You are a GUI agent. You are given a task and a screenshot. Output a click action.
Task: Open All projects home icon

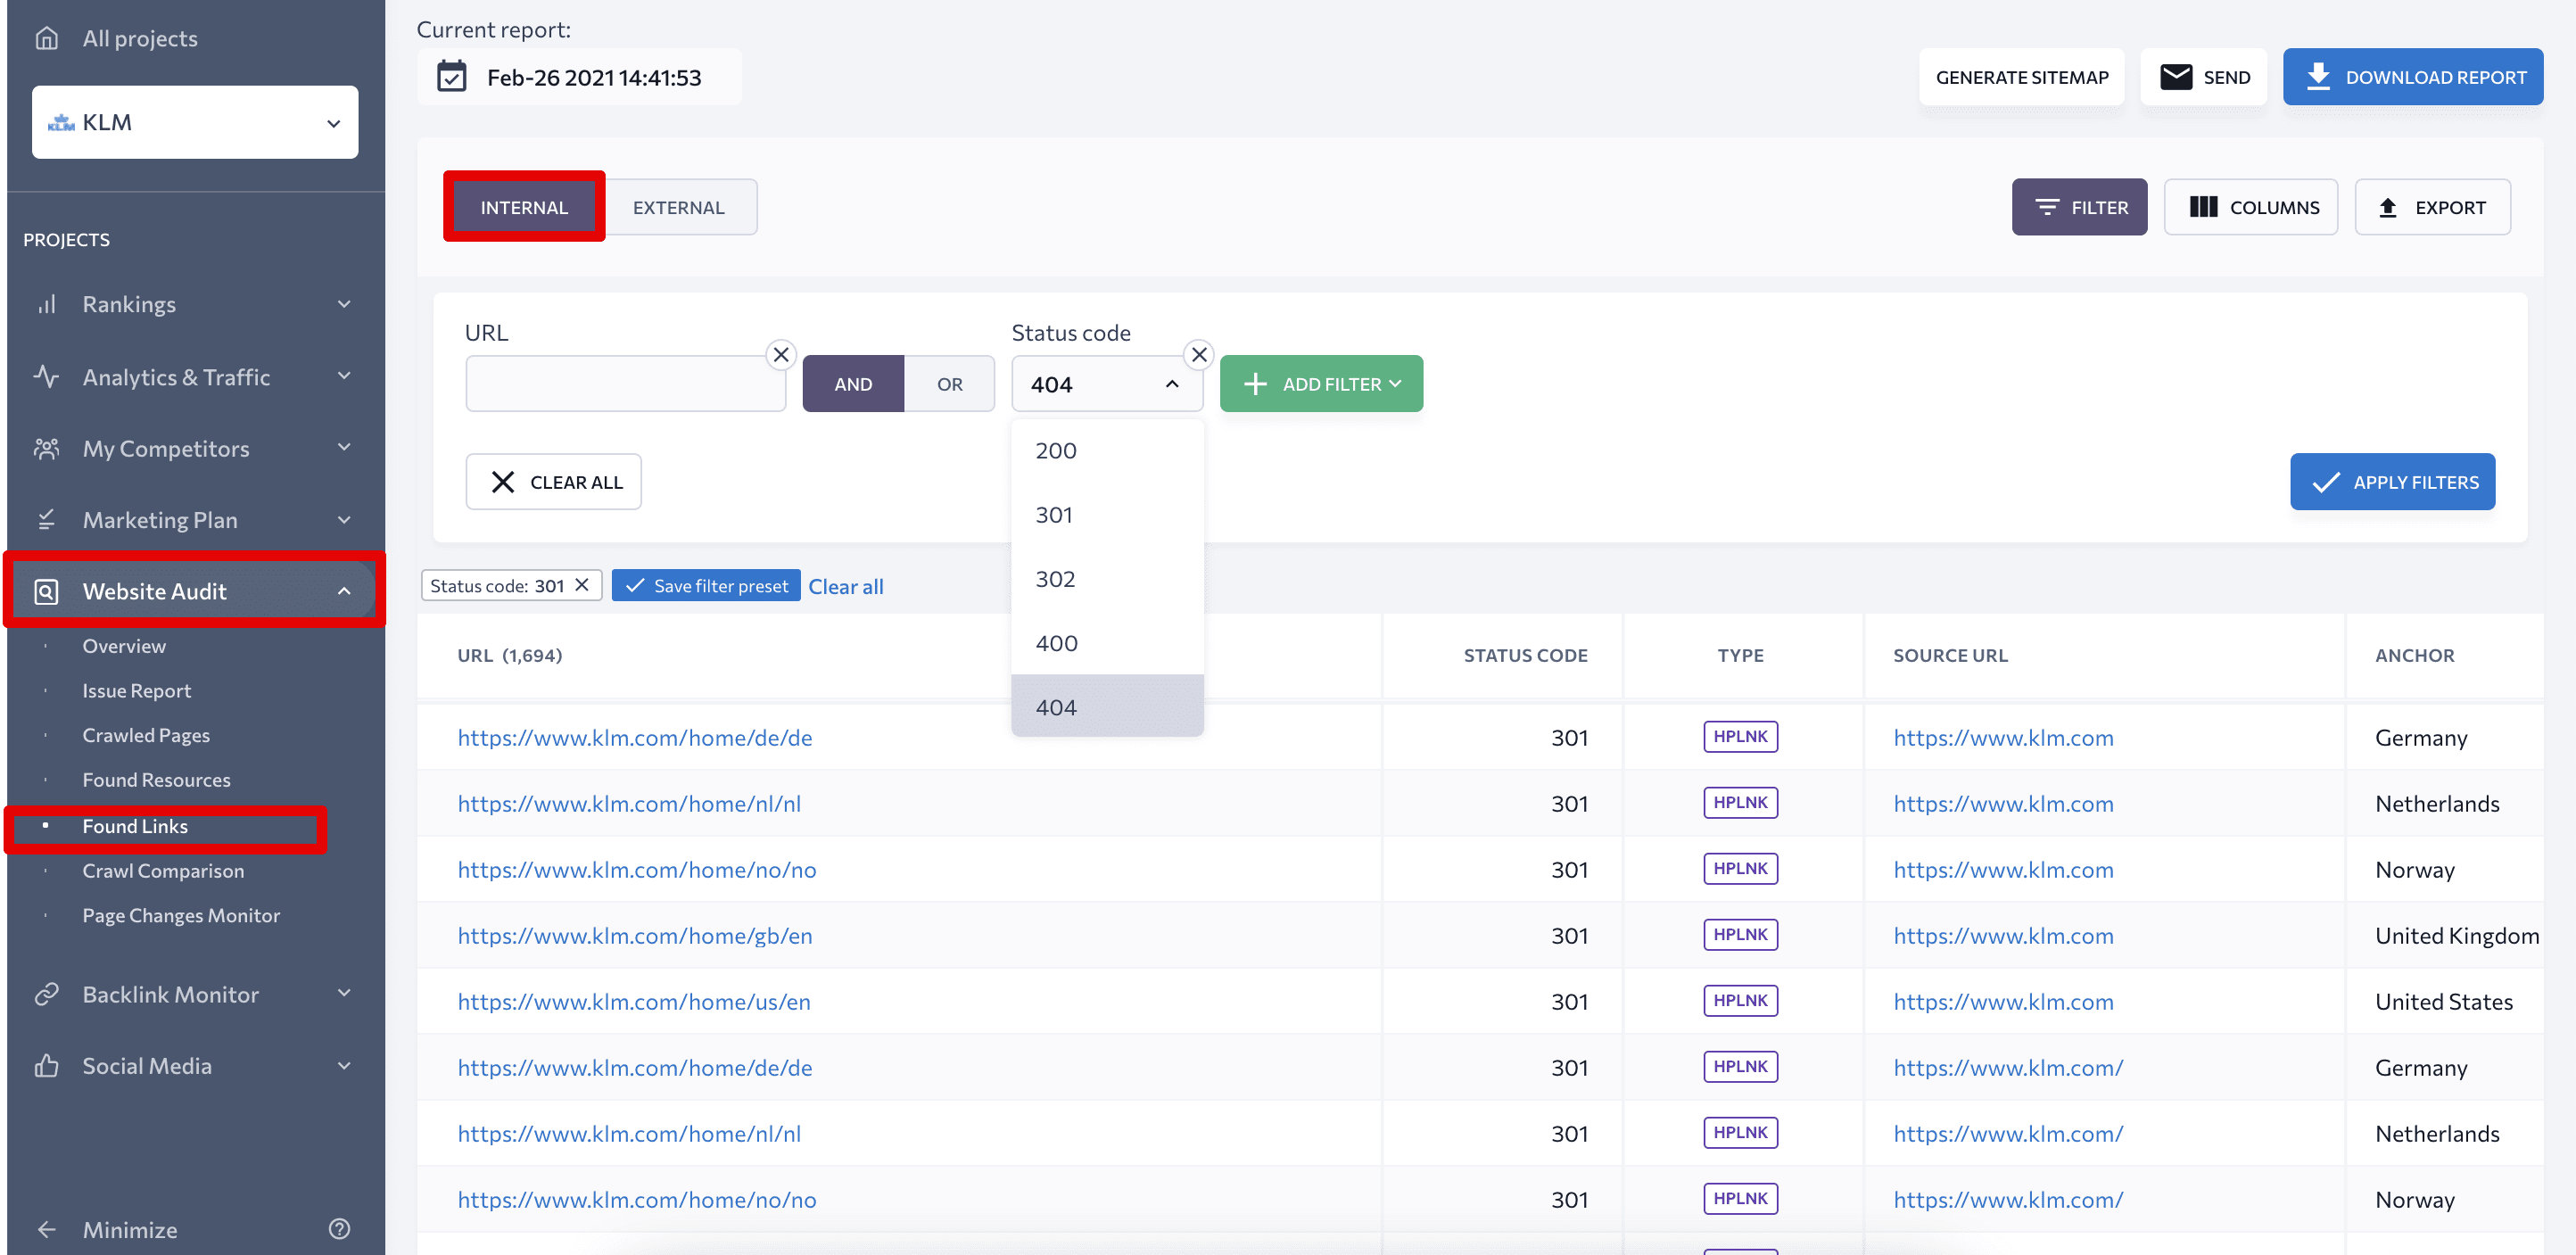click(x=46, y=38)
